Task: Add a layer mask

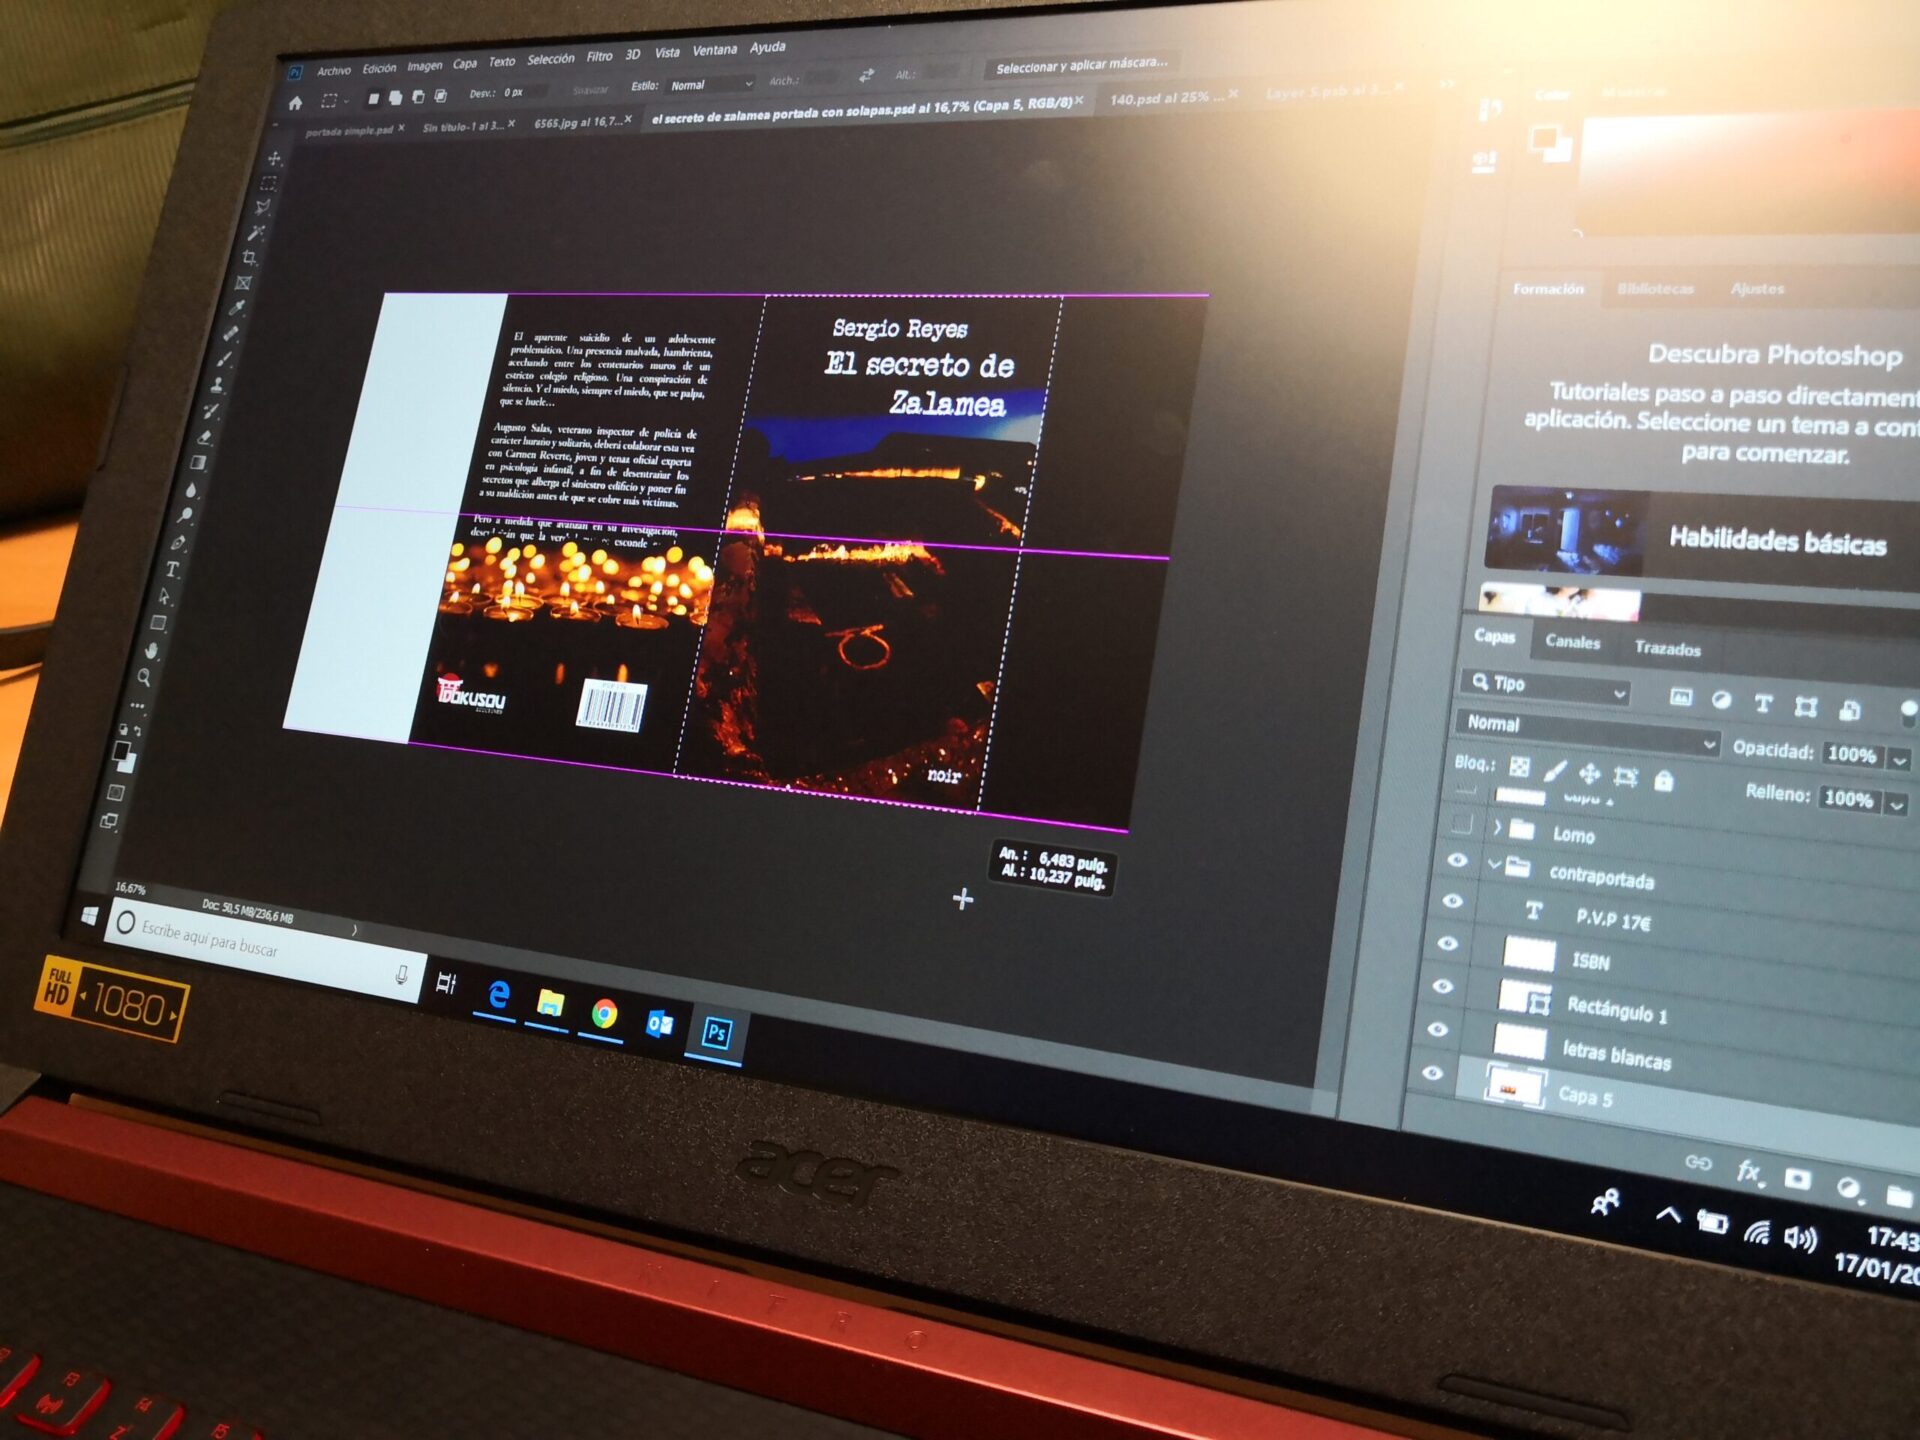Action: tap(1798, 1180)
